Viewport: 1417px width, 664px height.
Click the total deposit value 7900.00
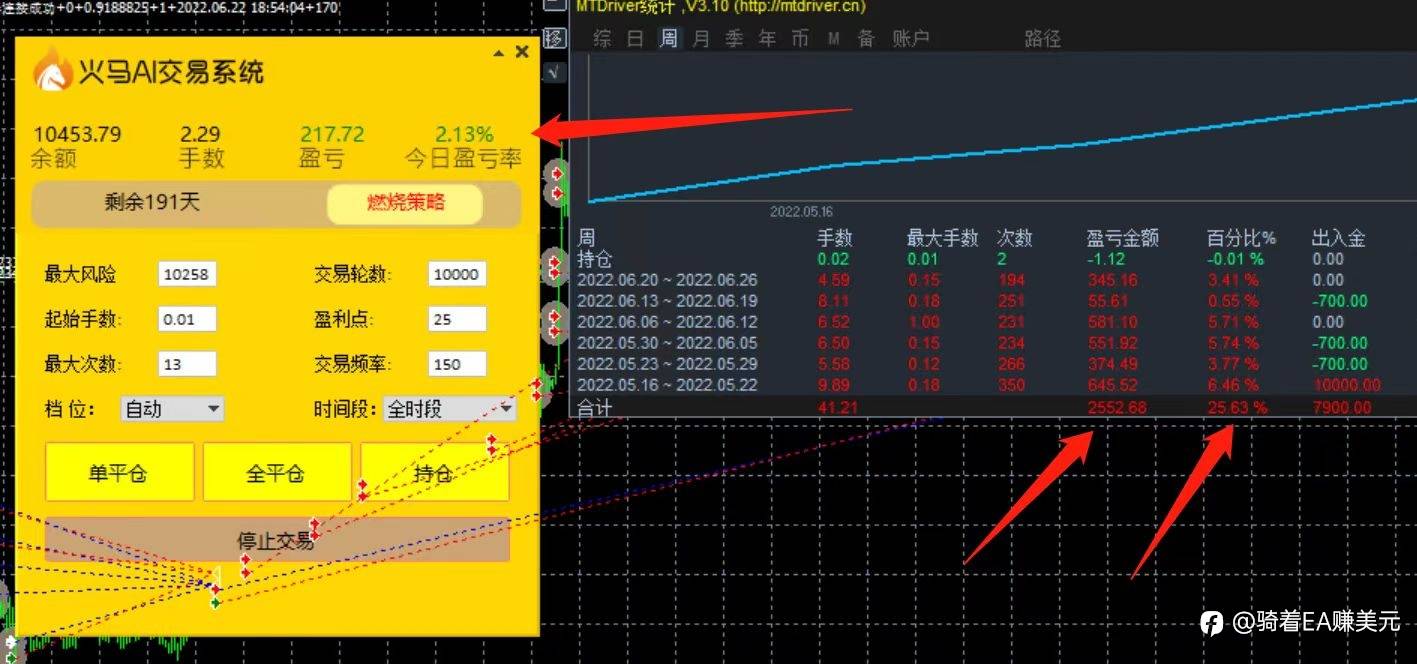pos(1343,407)
